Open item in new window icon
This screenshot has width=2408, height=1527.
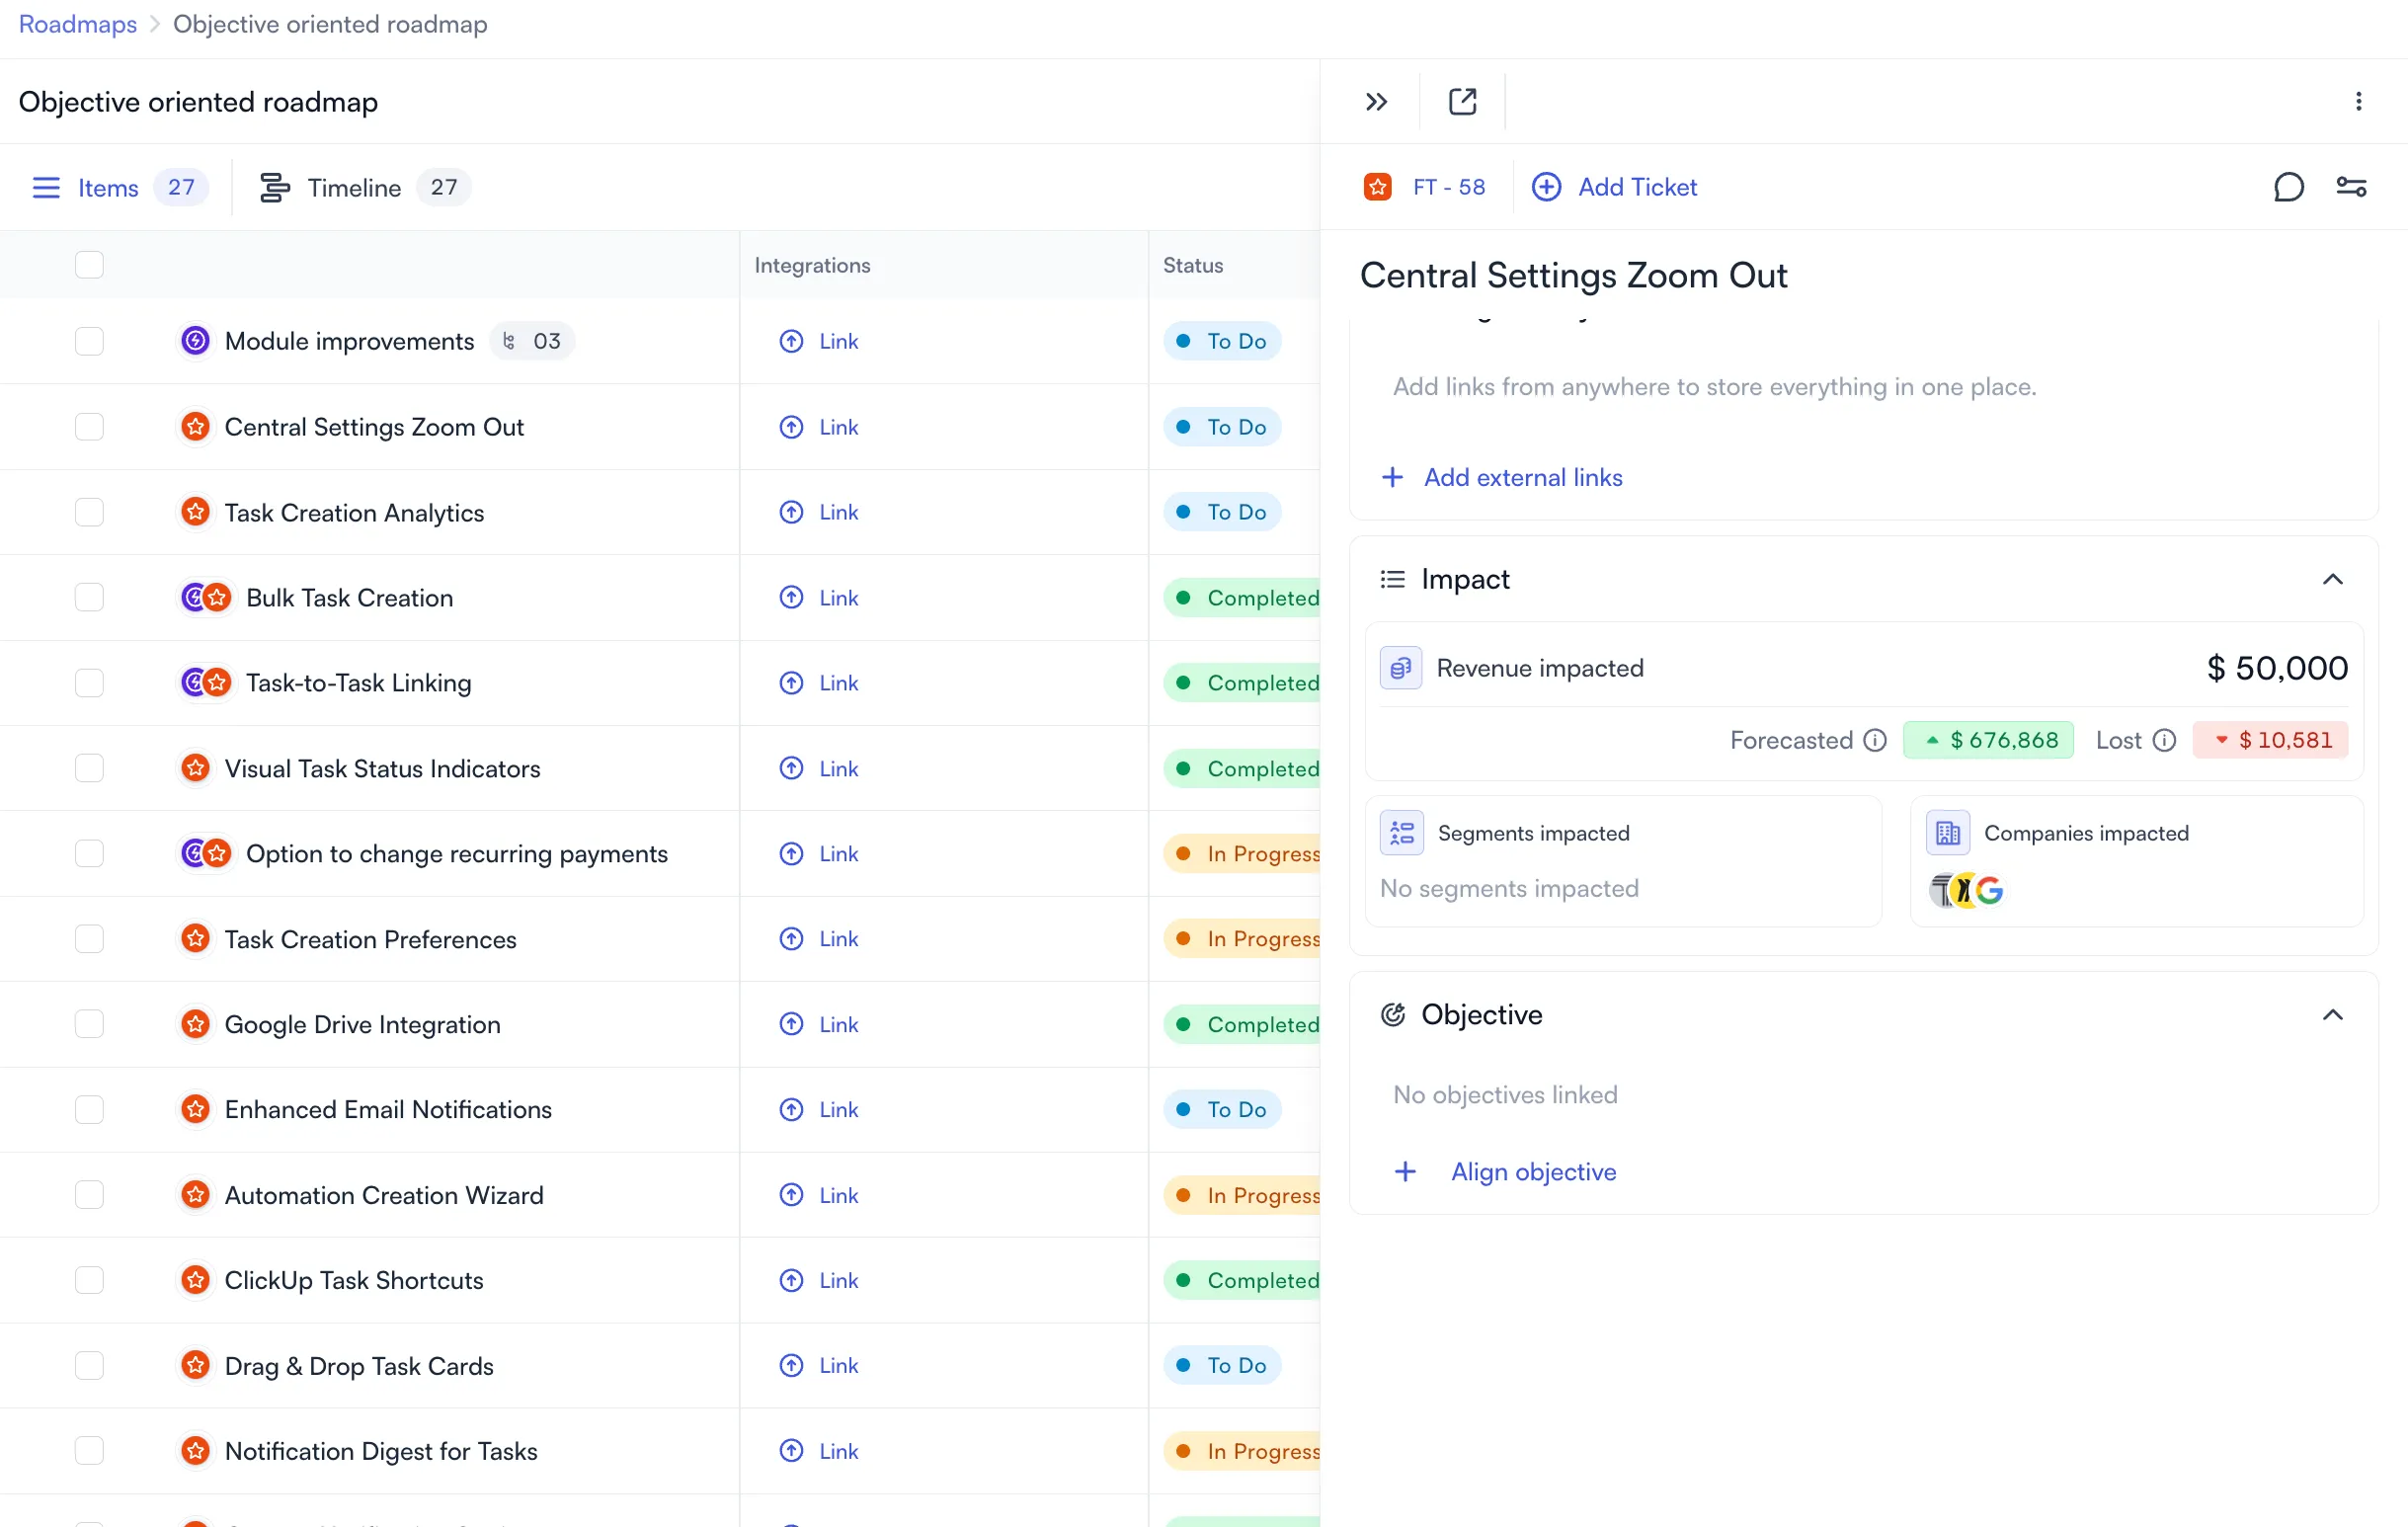pos(1462,101)
